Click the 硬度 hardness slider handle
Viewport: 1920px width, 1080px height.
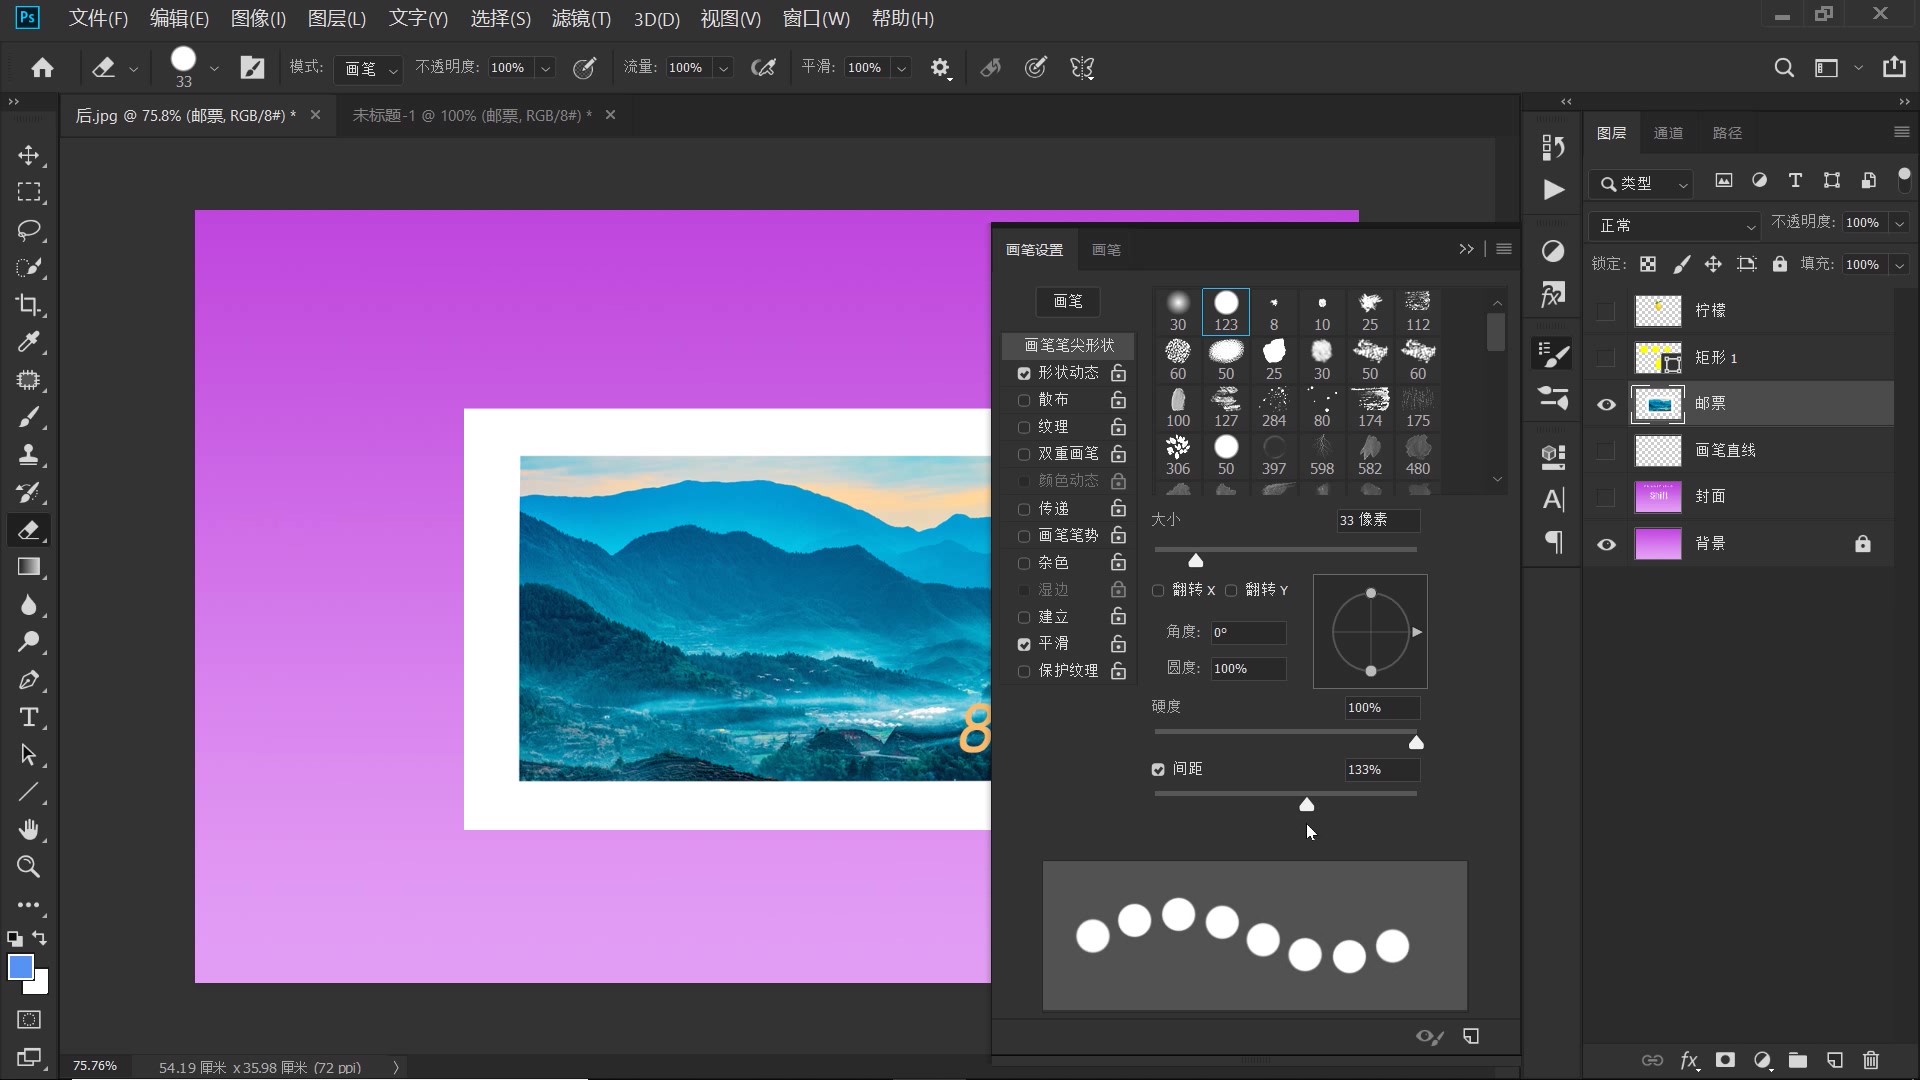(x=1416, y=742)
